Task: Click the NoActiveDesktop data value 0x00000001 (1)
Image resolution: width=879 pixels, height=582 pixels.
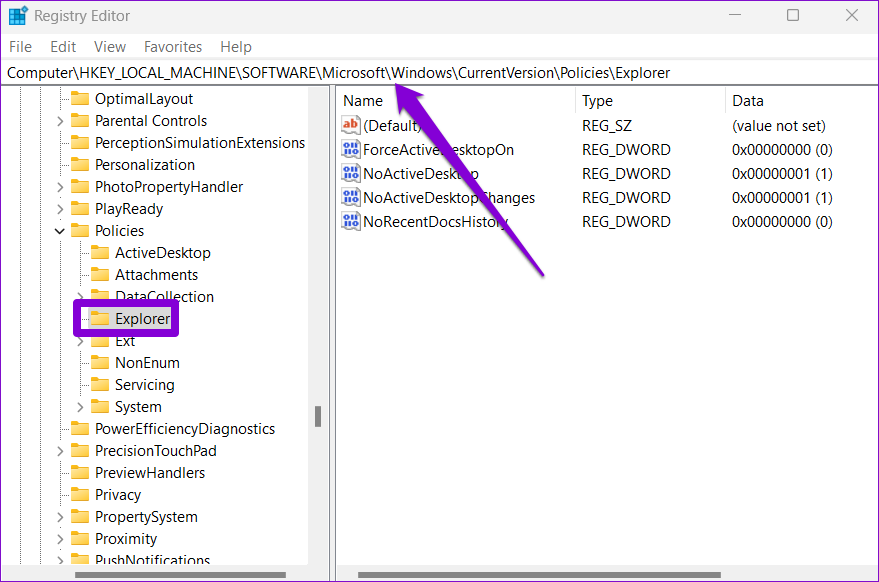Action: point(782,174)
